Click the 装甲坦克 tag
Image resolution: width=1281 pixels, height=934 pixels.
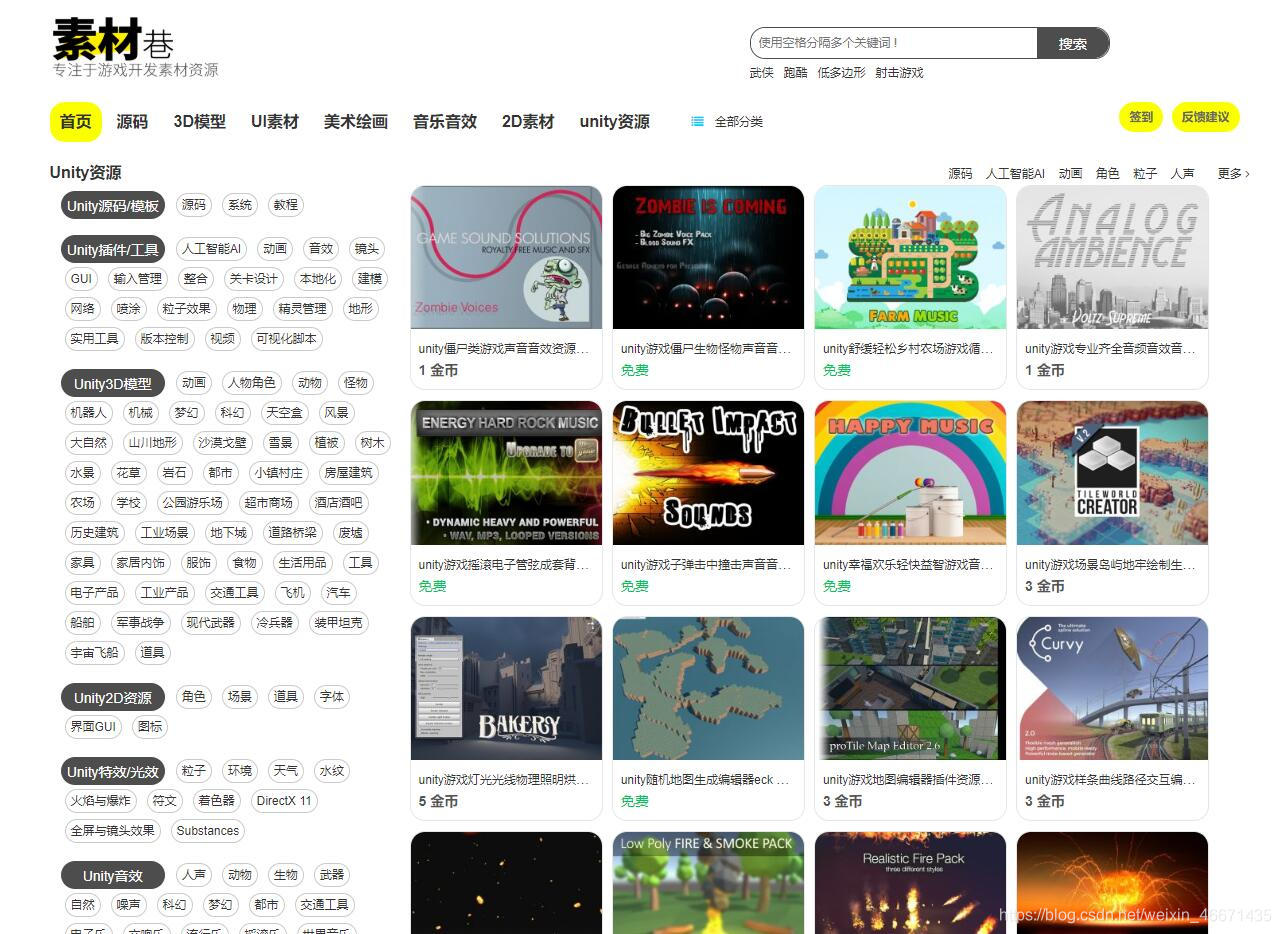pos(338,623)
